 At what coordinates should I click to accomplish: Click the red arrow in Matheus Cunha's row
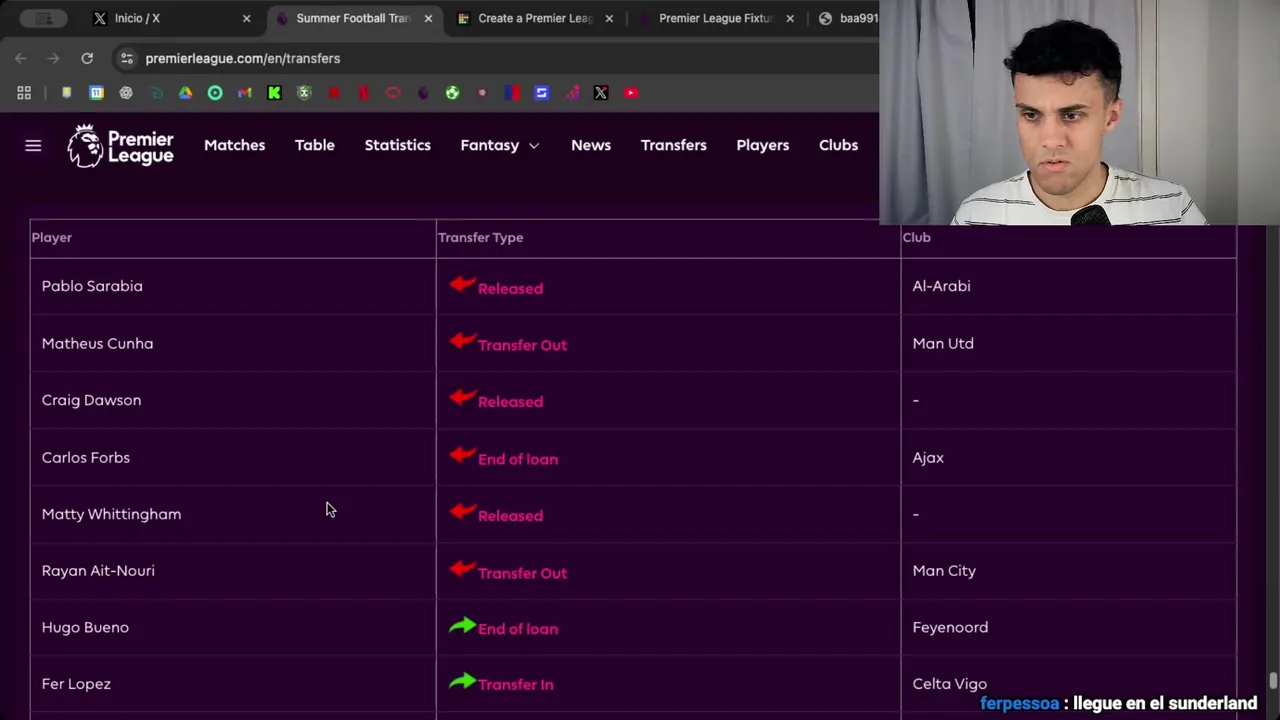click(x=462, y=341)
